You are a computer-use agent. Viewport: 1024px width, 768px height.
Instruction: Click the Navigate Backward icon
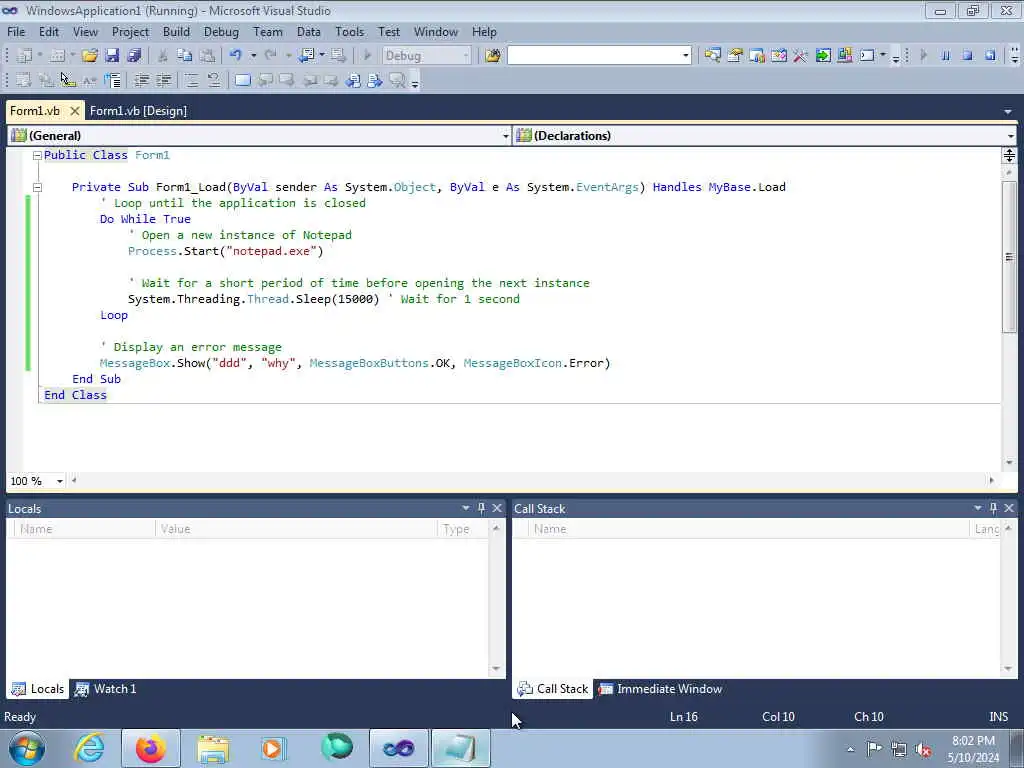point(306,56)
